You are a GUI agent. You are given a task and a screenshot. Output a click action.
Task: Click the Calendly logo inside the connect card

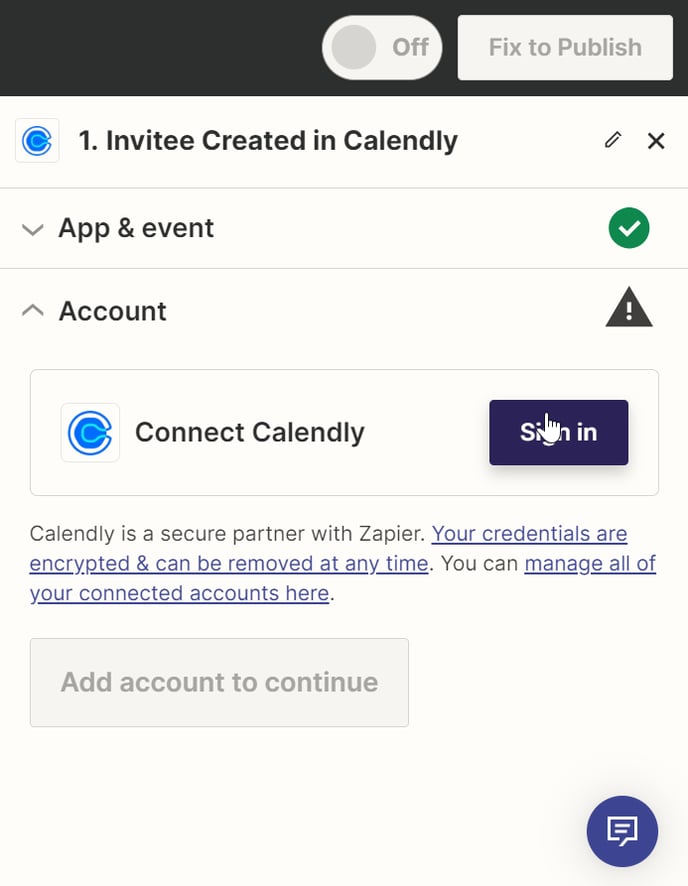(90, 432)
